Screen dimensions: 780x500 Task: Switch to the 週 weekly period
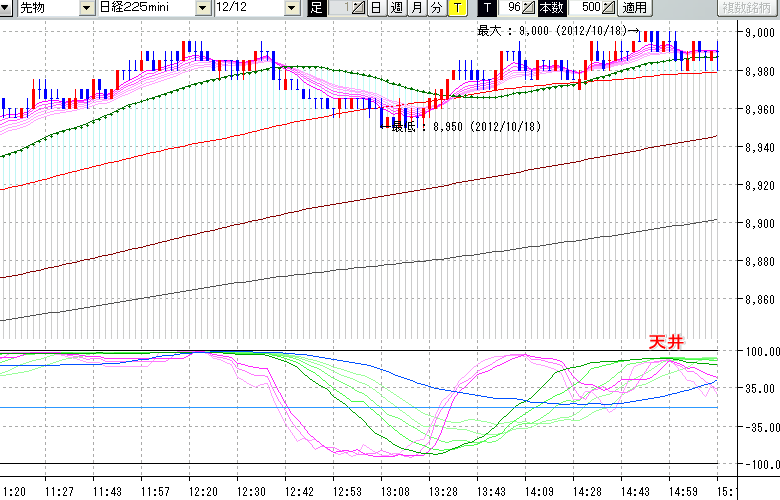point(396,8)
